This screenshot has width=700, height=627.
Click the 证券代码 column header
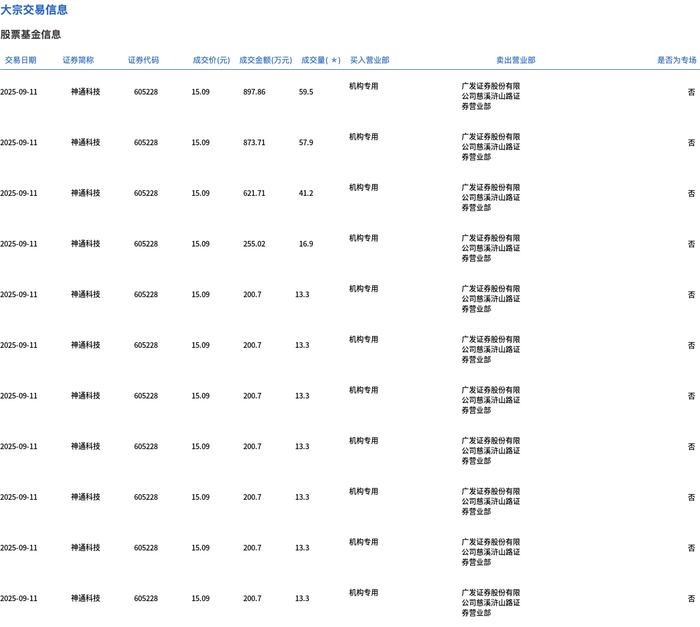[x=143, y=60]
